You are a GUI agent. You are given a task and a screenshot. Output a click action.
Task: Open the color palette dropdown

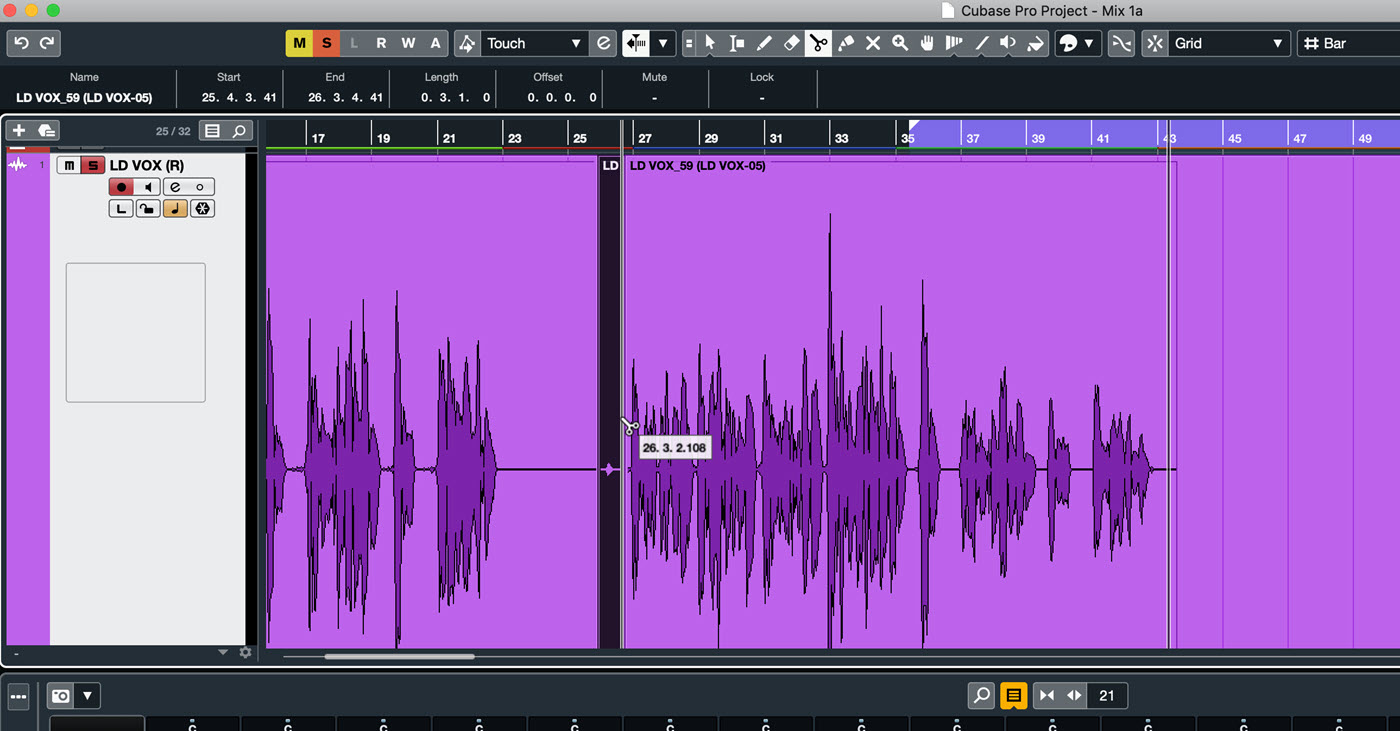(x=1089, y=43)
